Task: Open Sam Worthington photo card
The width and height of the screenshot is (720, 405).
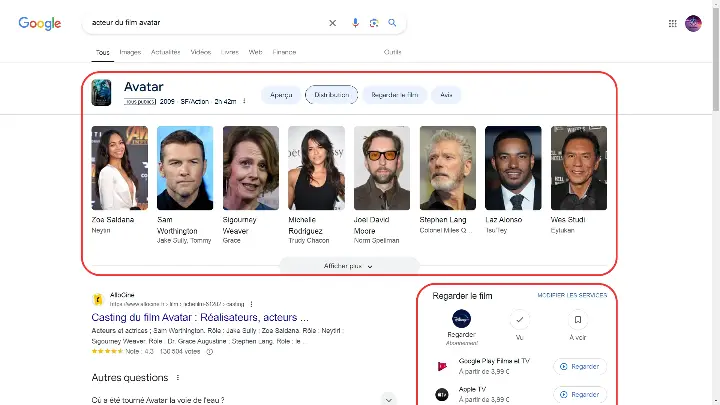Action: point(185,168)
